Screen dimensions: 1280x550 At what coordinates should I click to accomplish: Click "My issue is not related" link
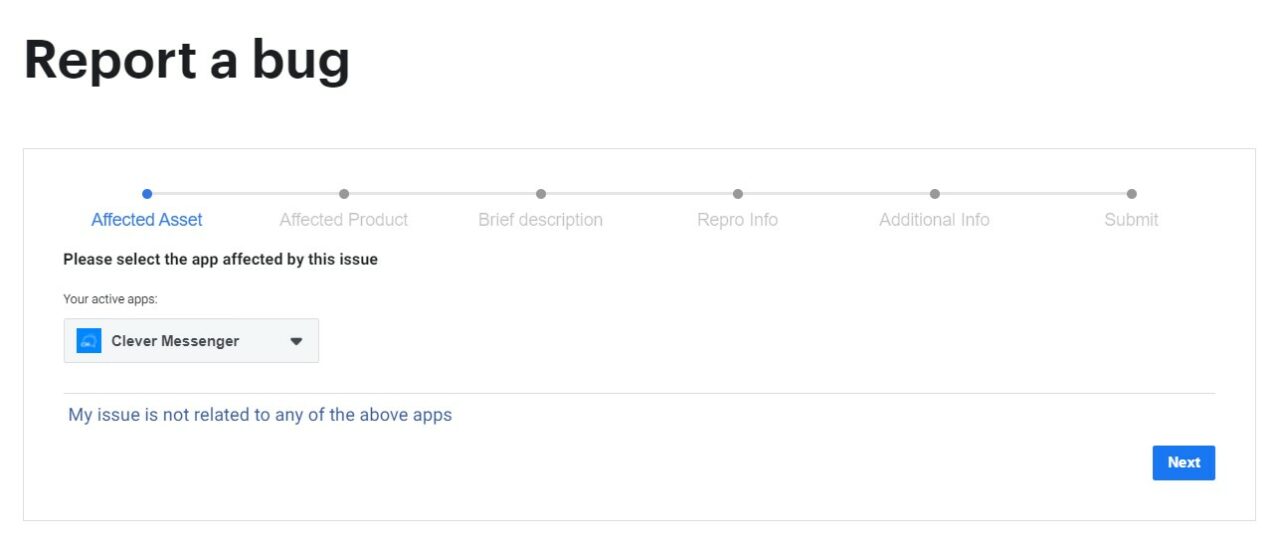click(x=260, y=415)
